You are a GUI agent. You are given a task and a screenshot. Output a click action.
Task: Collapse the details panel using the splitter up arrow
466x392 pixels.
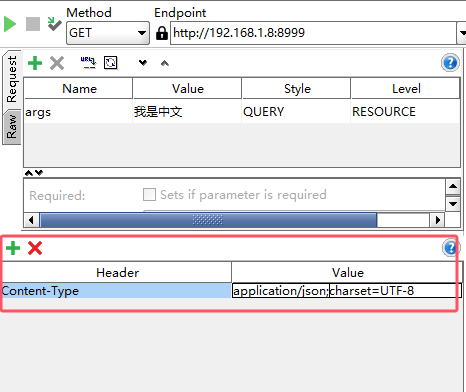tap(29, 173)
